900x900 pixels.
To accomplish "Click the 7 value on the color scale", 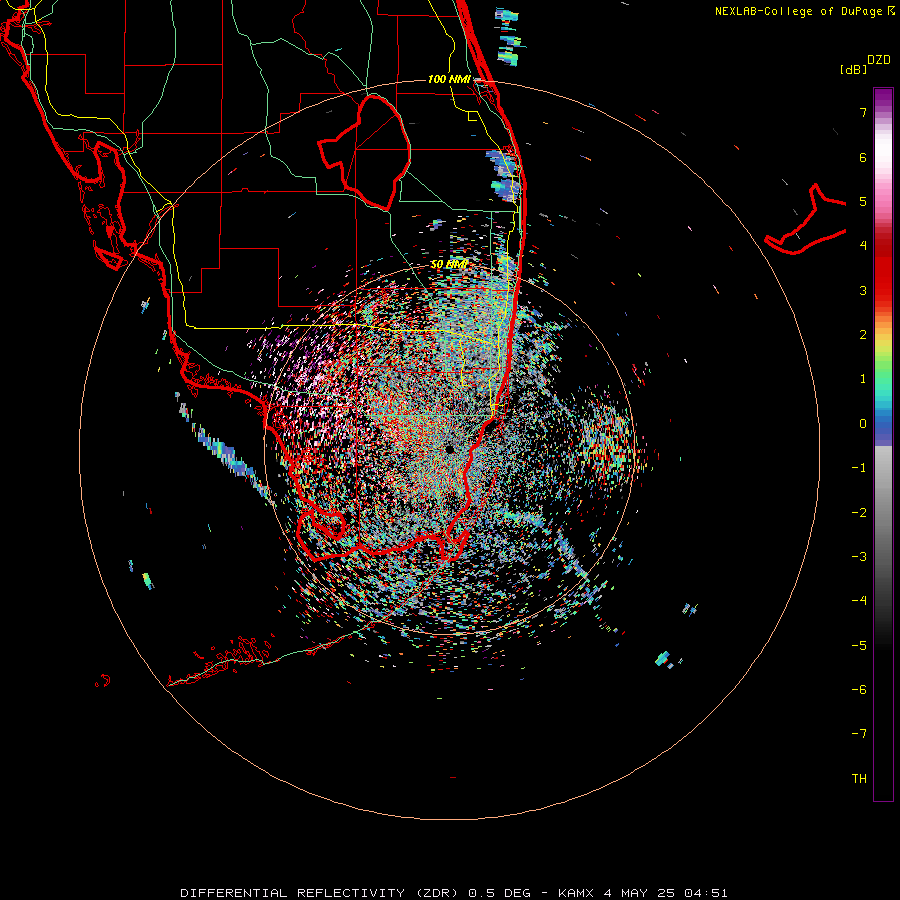I will coord(863,112).
